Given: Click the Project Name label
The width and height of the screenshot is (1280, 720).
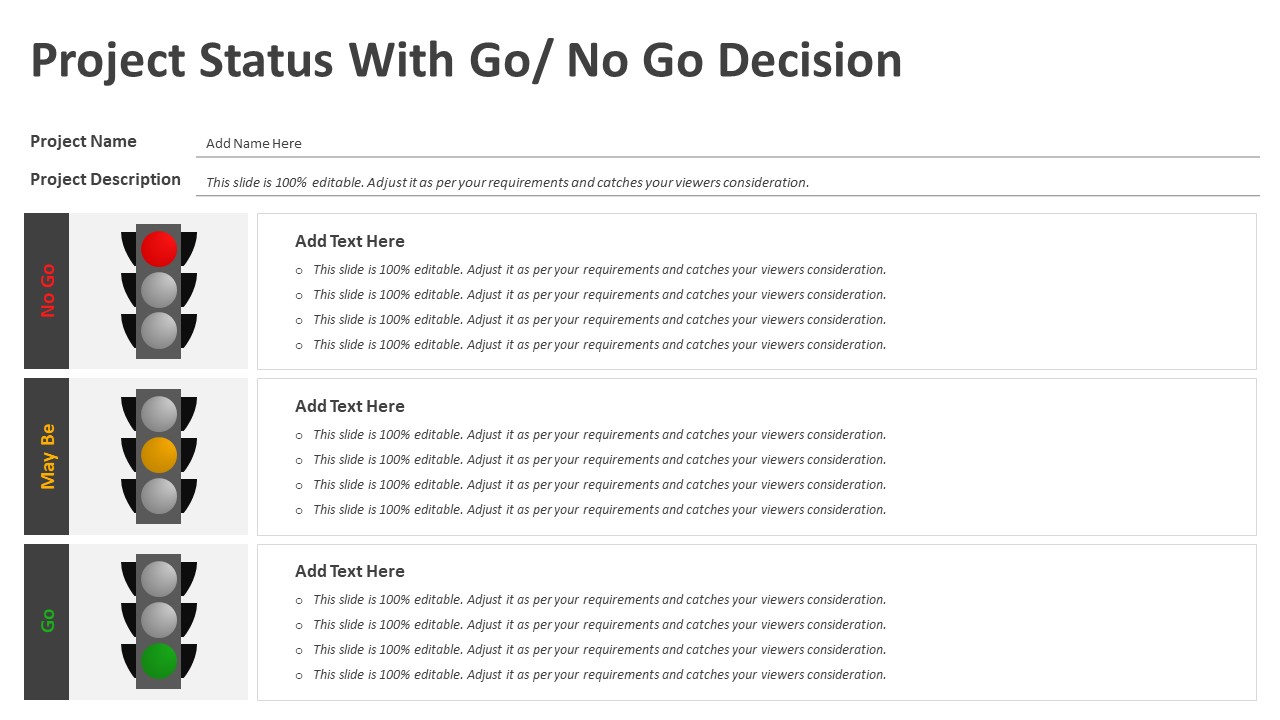Looking at the screenshot, I should click(83, 141).
